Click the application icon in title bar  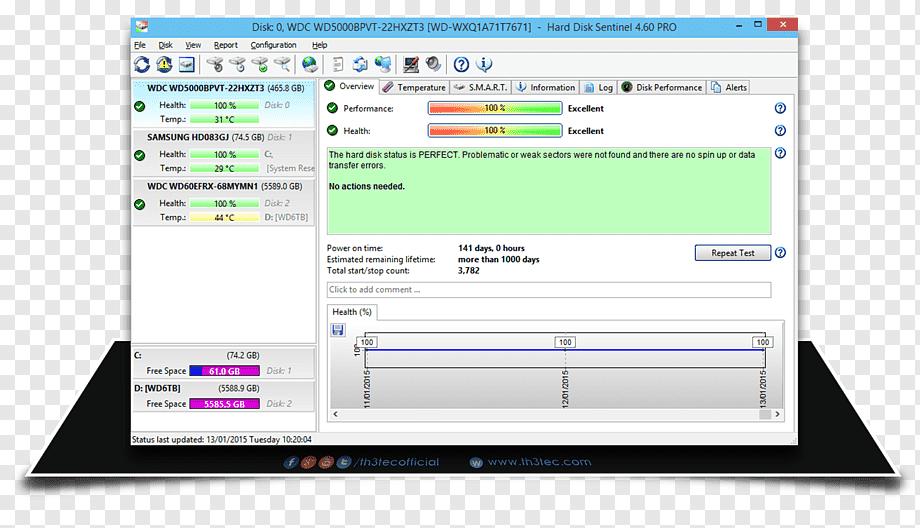click(x=142, y=26)
